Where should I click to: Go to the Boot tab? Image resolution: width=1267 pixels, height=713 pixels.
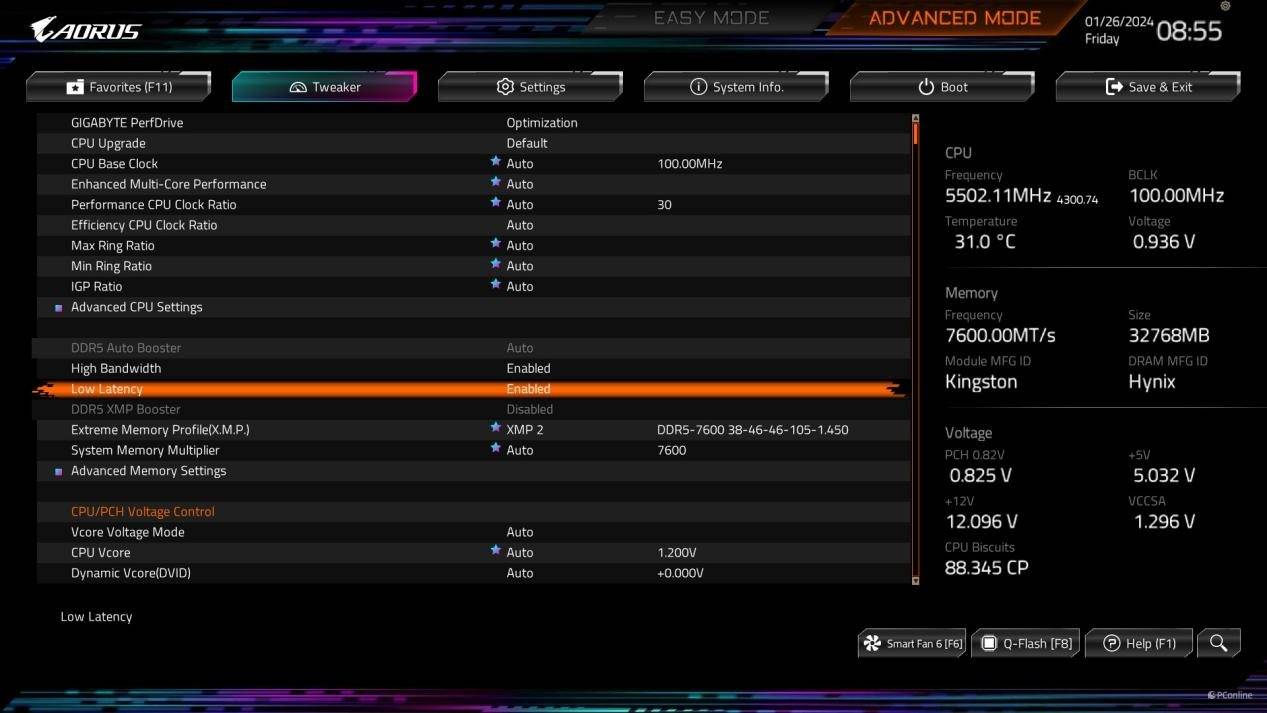pyautogui.click(x=942, y=87)
